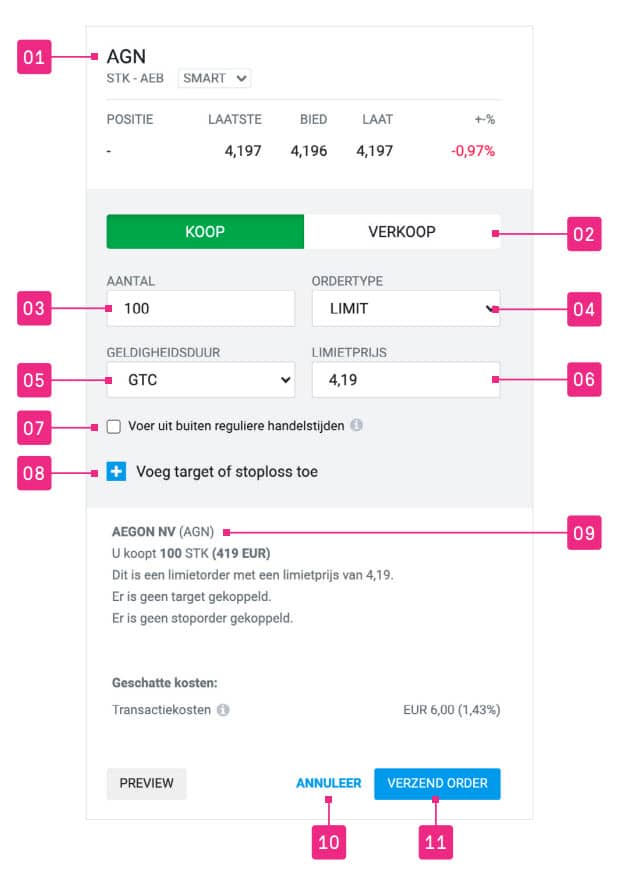
Task: Click the pink 01 annotation marker
Action: point(34,57)
